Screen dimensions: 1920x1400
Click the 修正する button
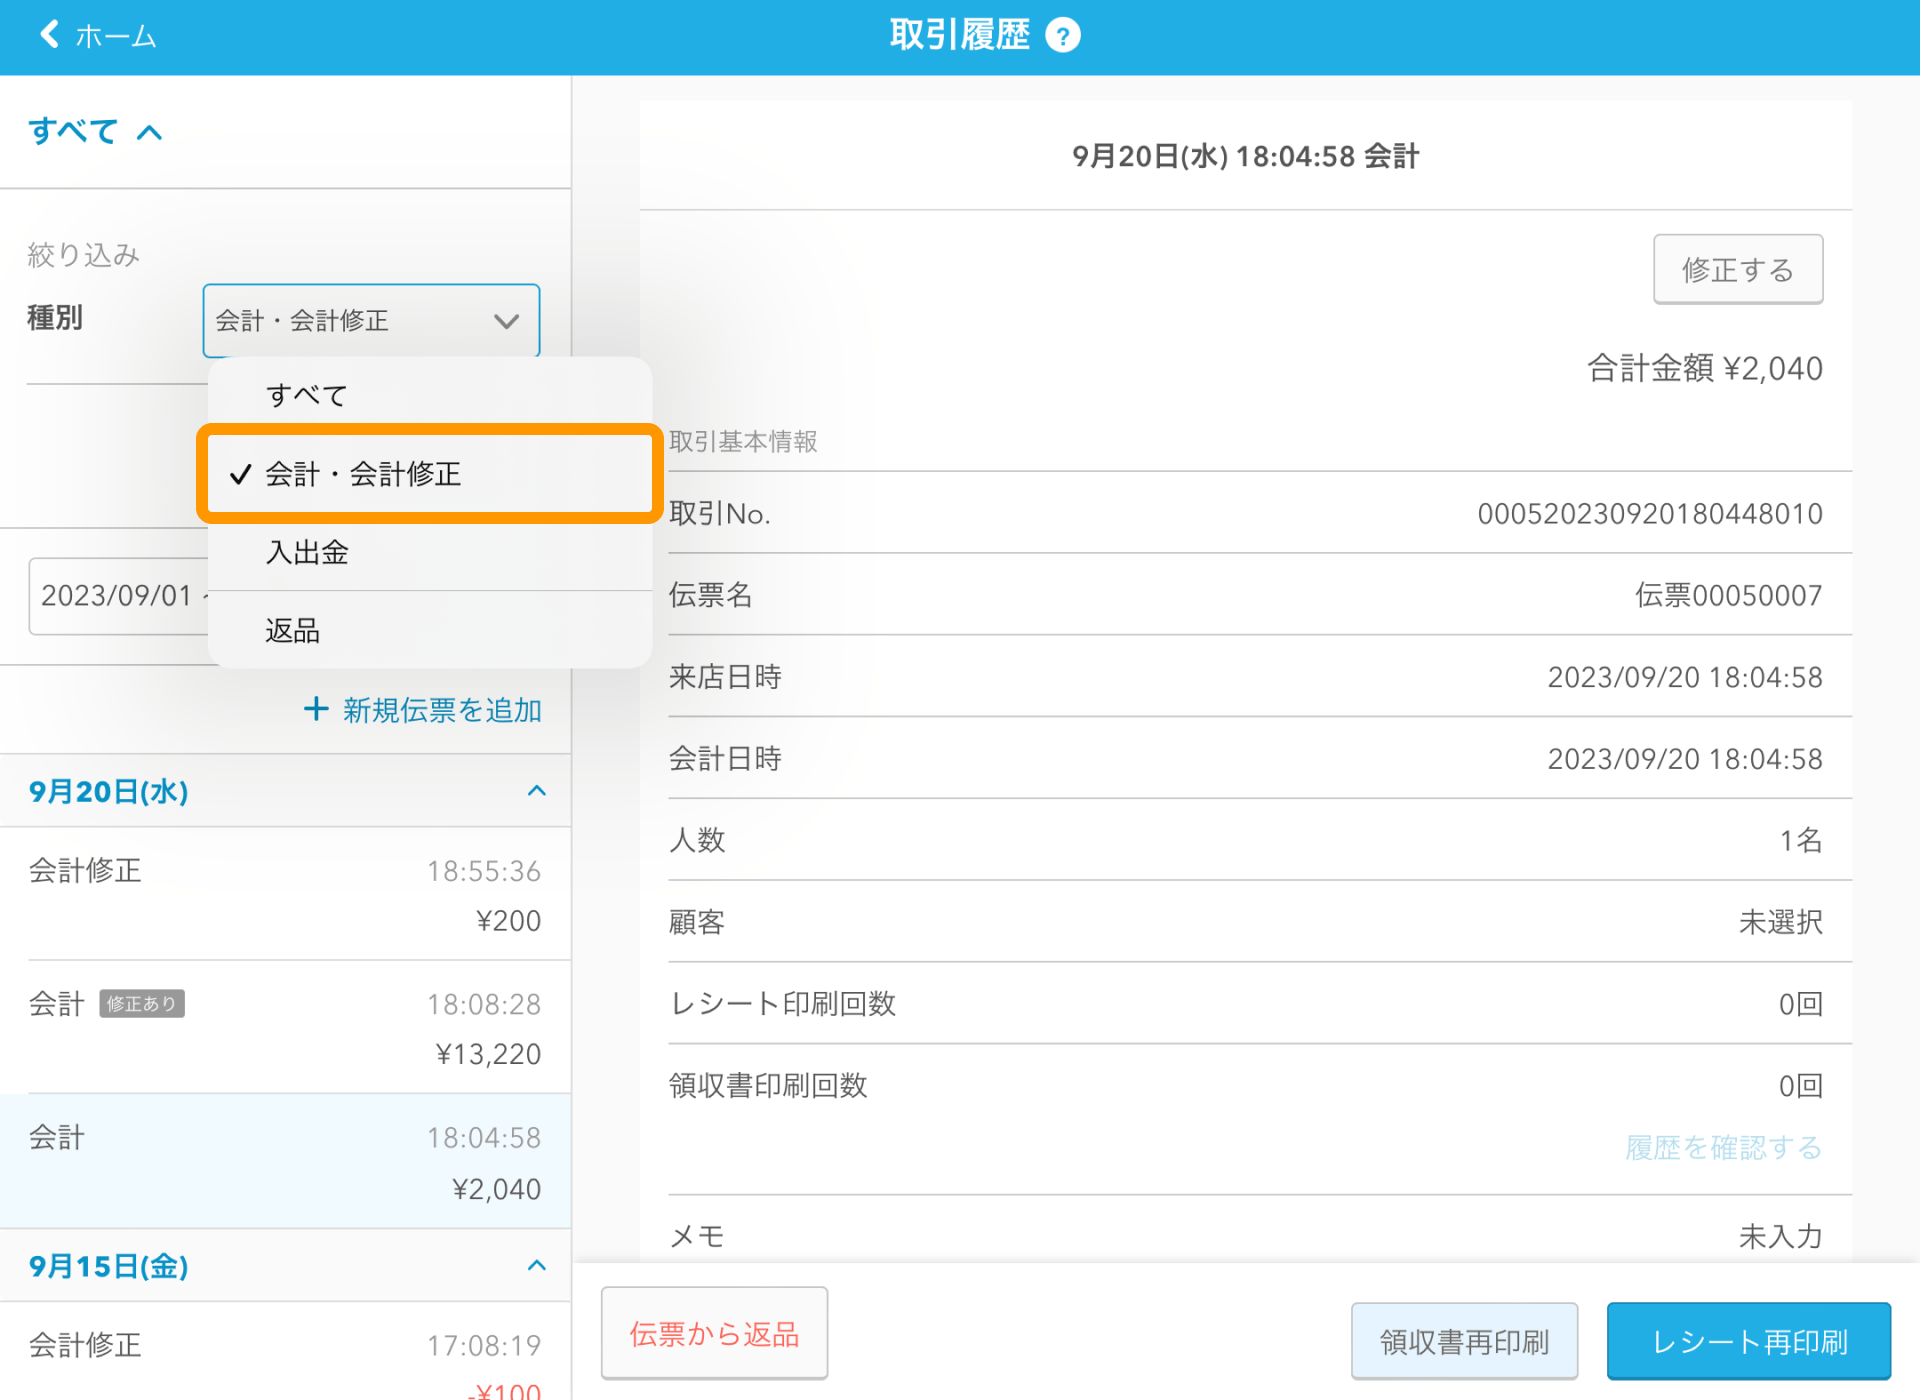pos(1737,270)
